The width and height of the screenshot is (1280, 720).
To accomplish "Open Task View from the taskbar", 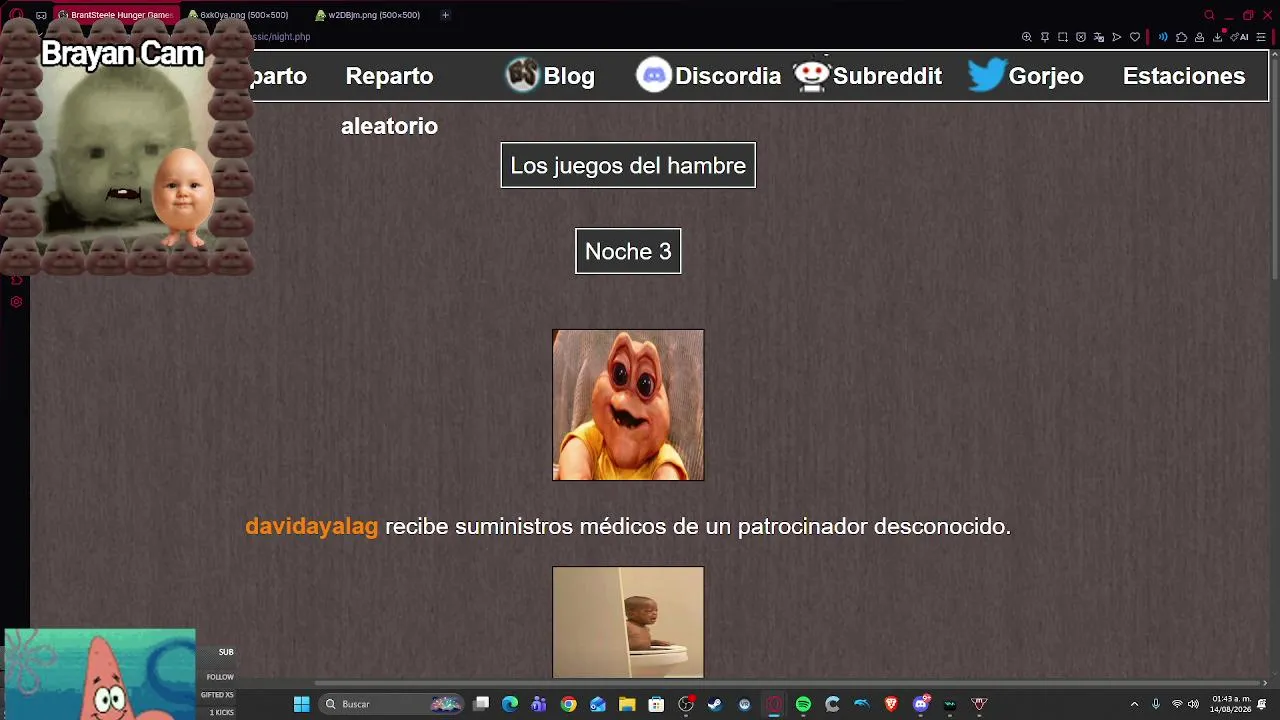I will click(481, 704).
